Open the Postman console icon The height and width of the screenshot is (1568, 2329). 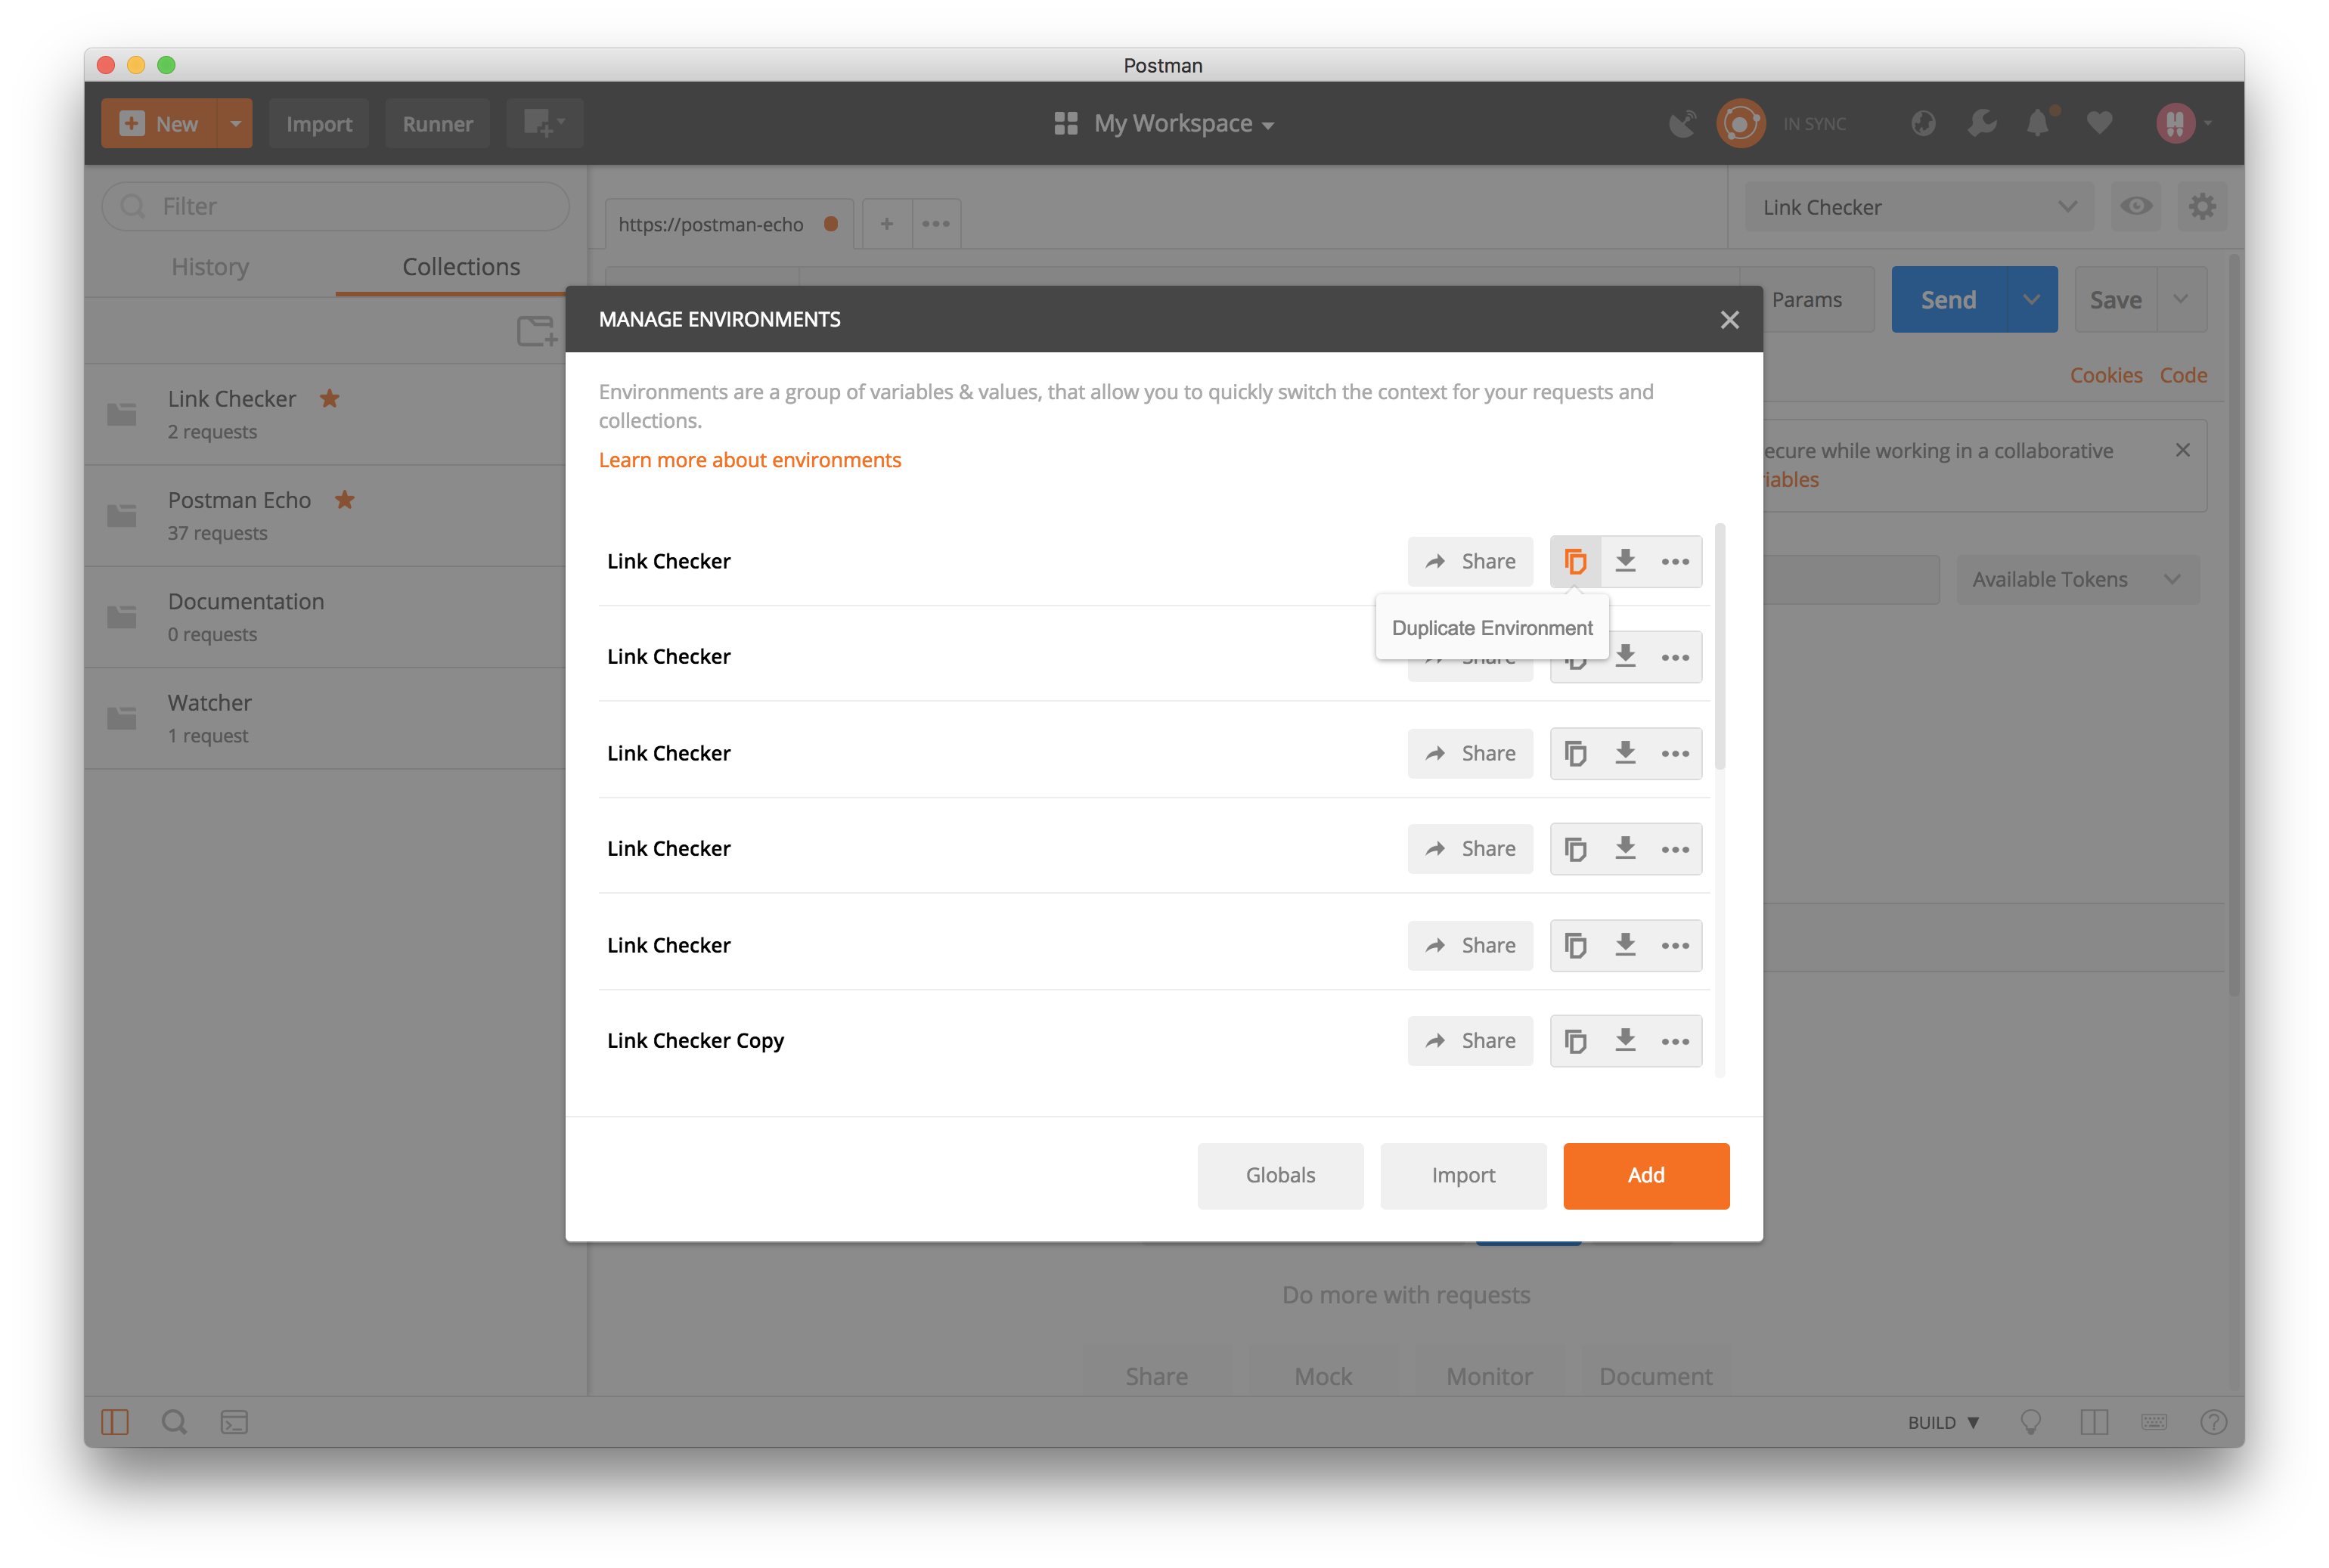234,1422
